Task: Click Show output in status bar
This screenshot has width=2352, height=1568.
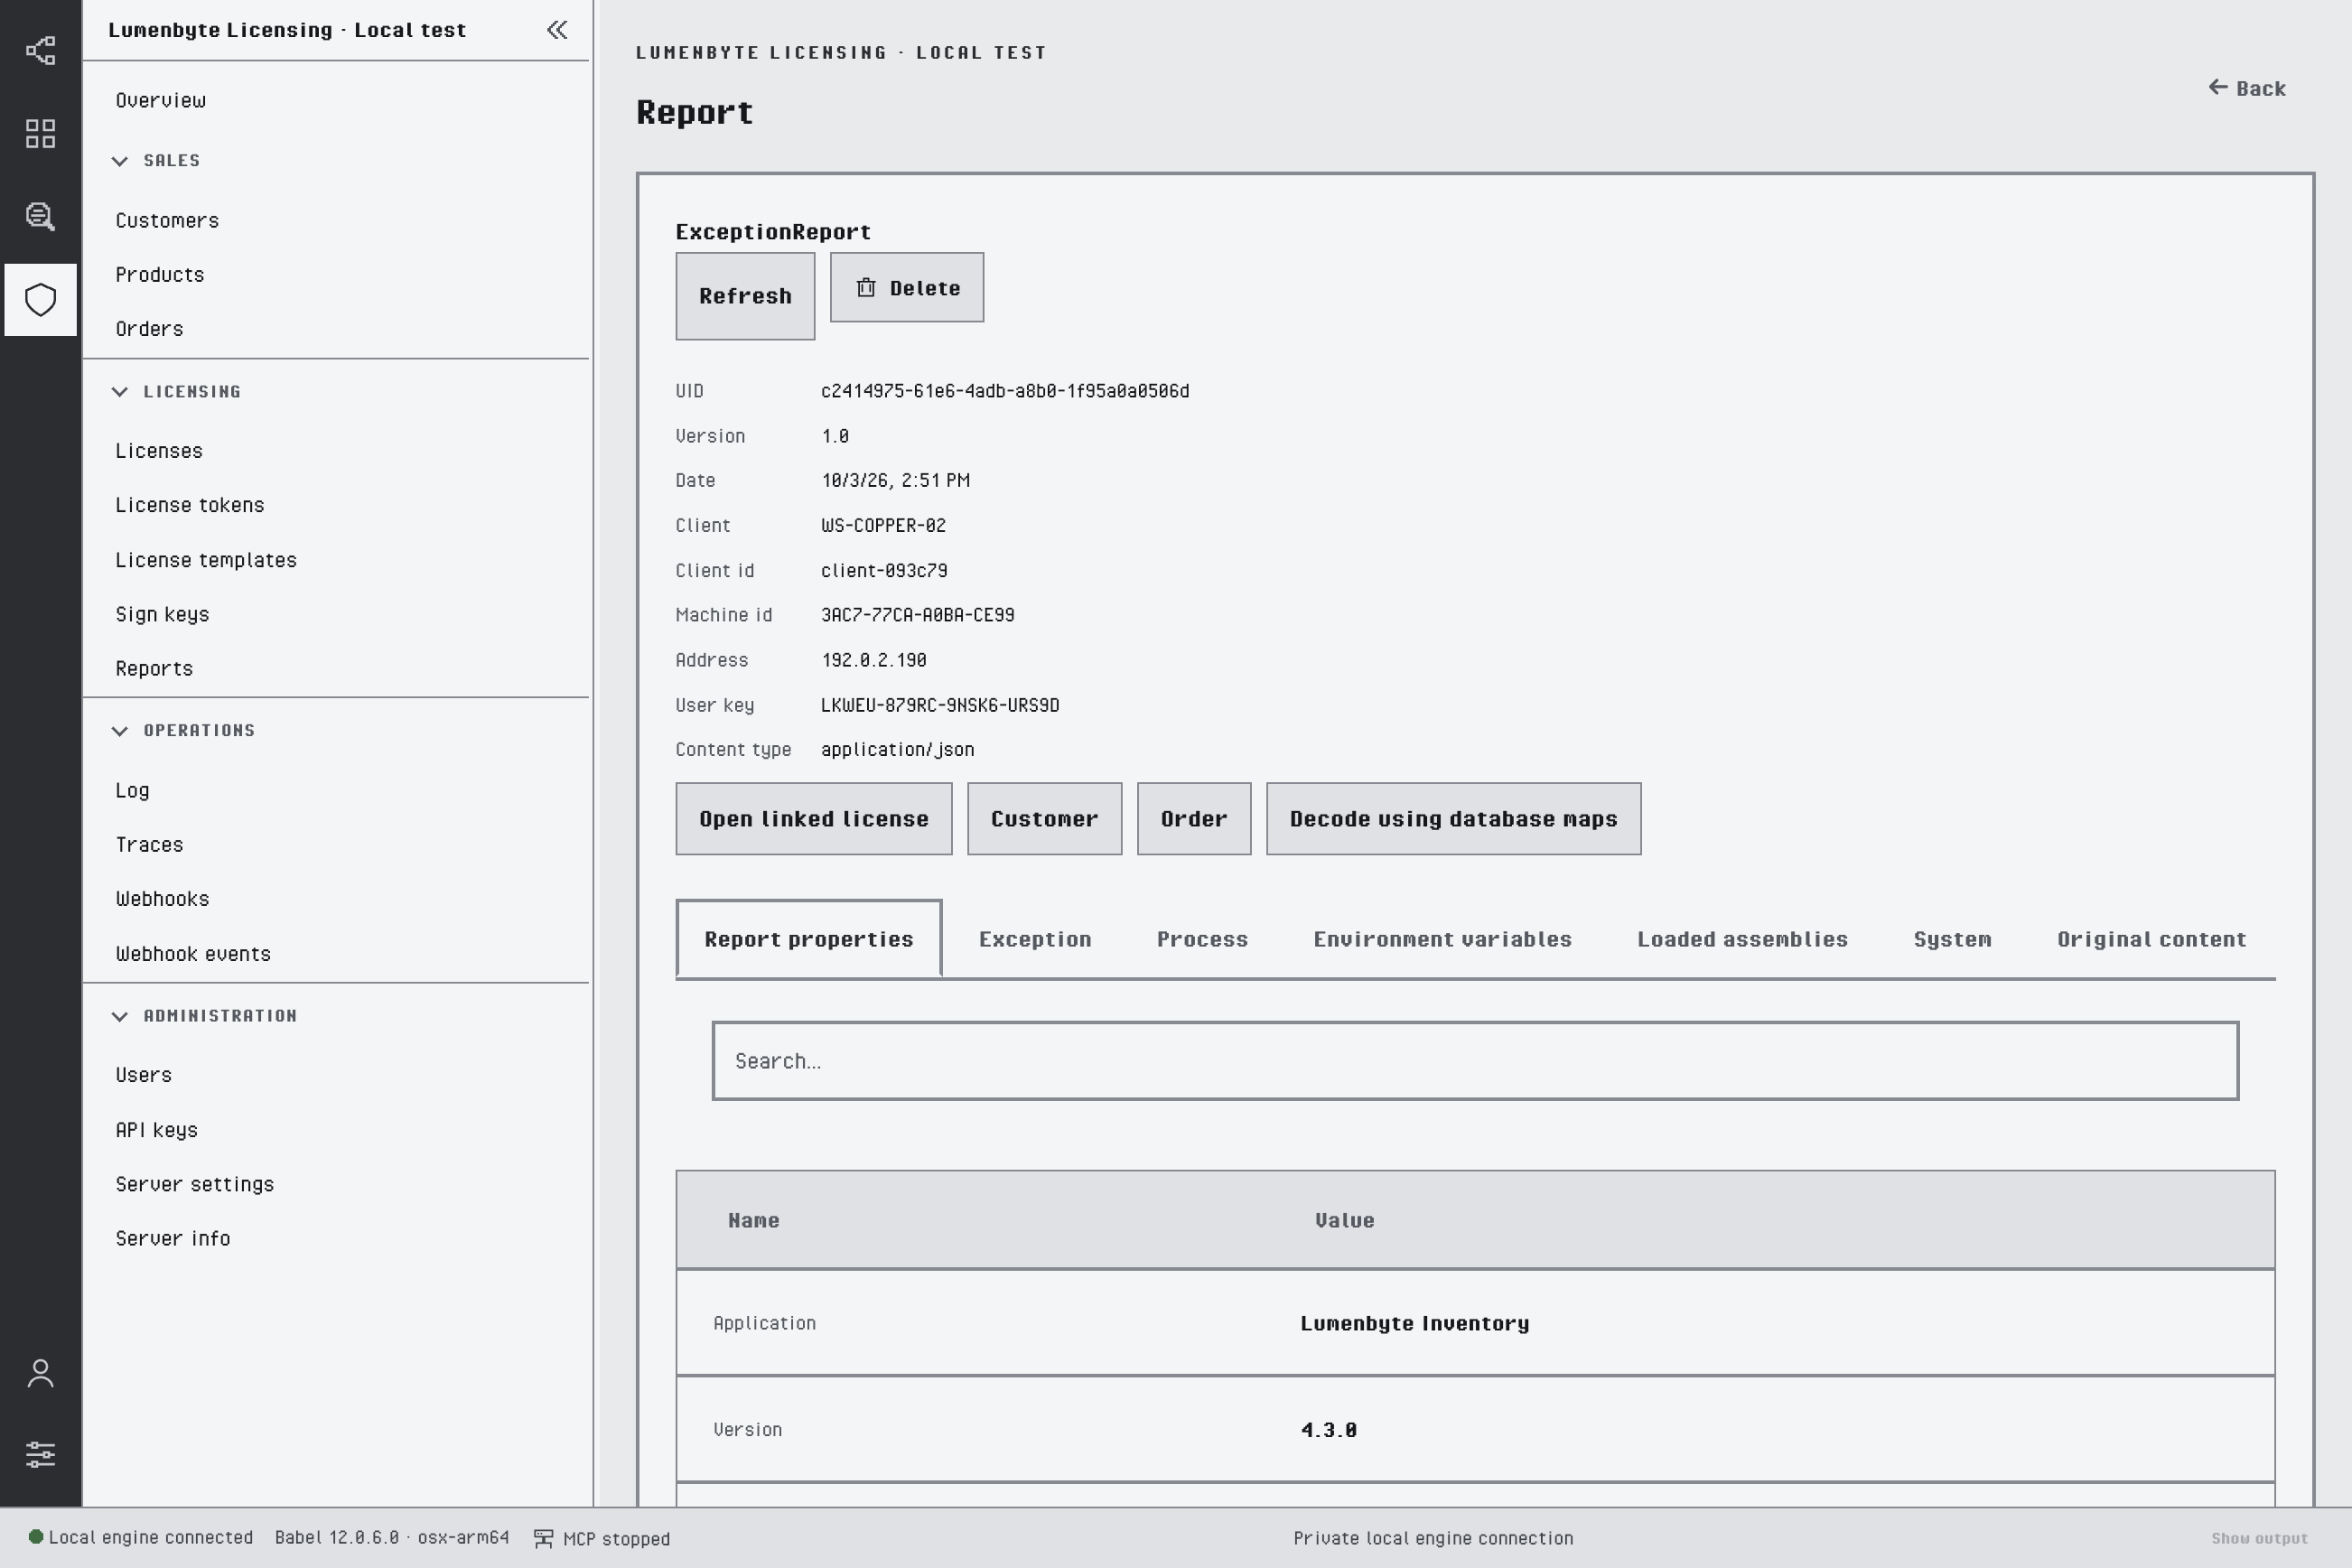Action: [x=2259, y=1538]
